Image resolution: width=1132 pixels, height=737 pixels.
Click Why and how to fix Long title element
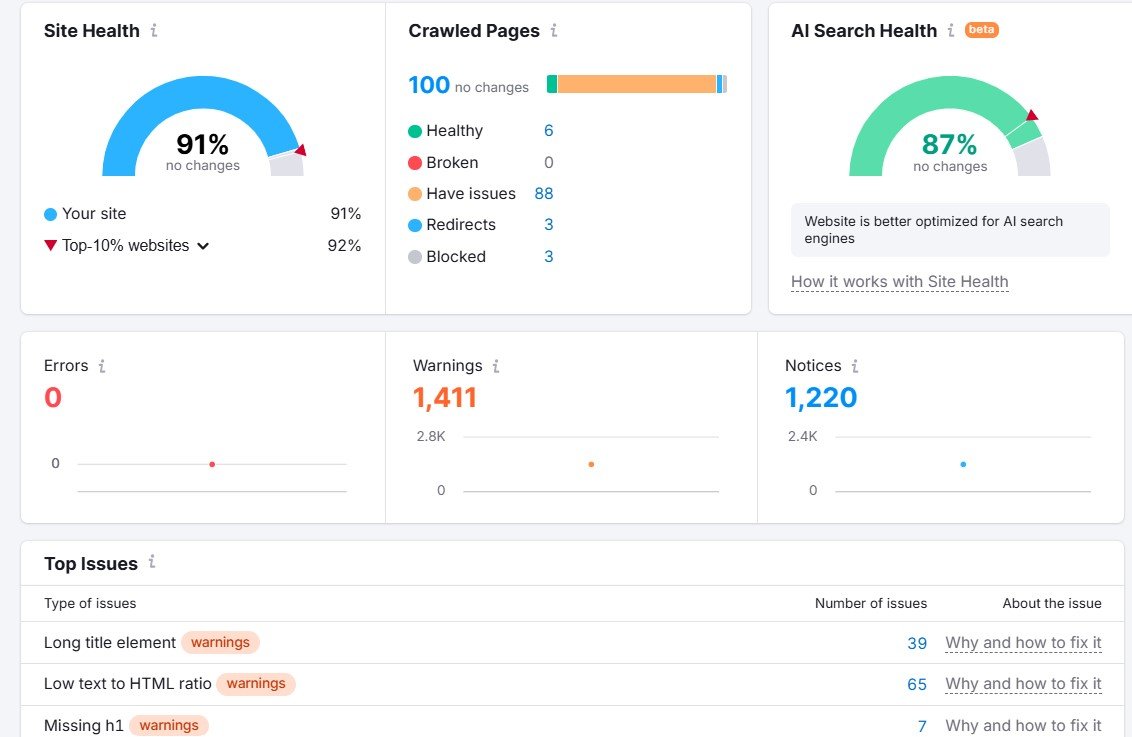coord(1023,642)
